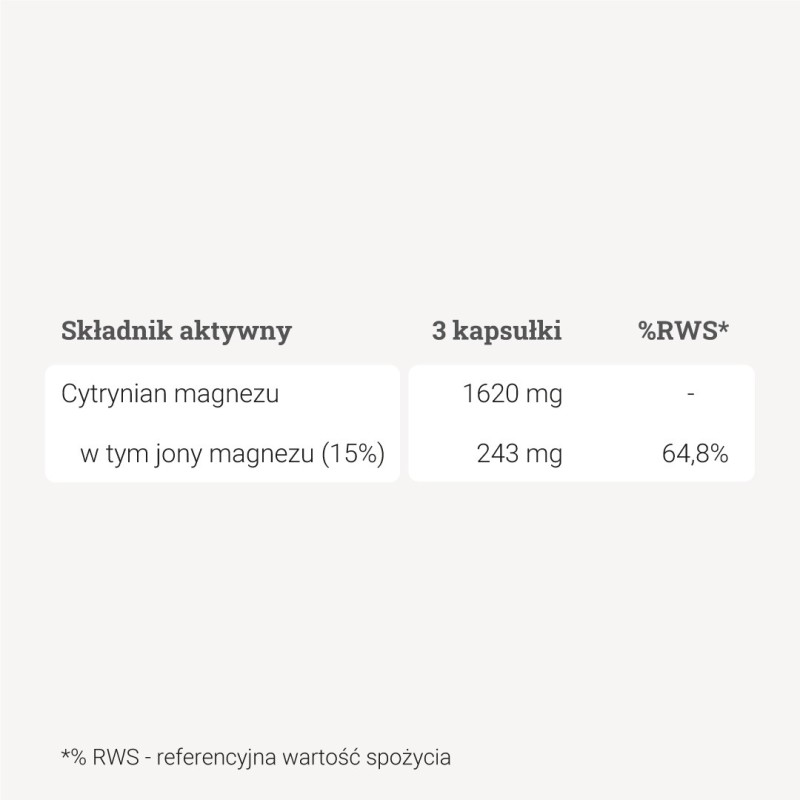Click the dash in the %RWS column
The width and height of the screenshot is (800, 800).
tap(691, 394)
